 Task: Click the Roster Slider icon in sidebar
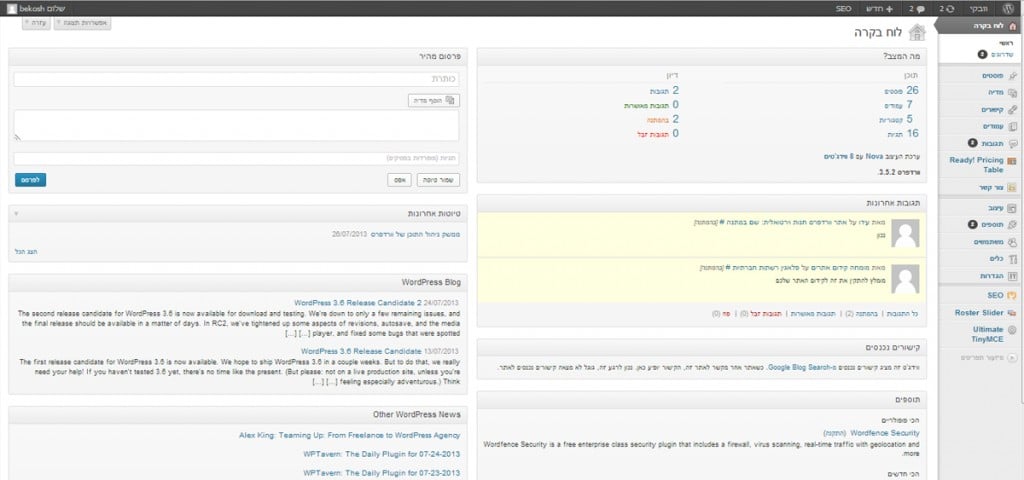(1013, 313)
